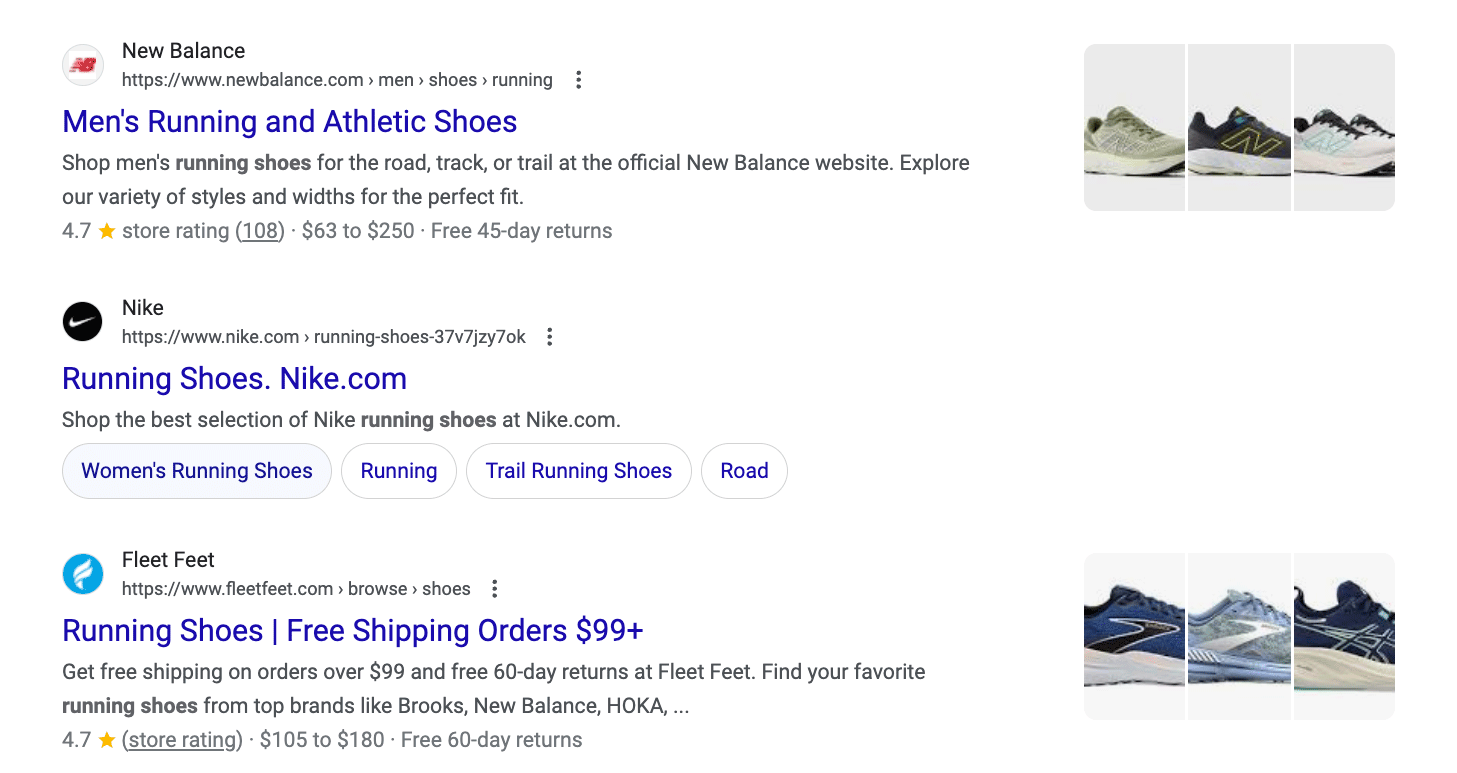Screen dimensions: 1457x773
Task: Open the three-dot menu on the Fleet Feet result
Action: (x=495, y=589)
